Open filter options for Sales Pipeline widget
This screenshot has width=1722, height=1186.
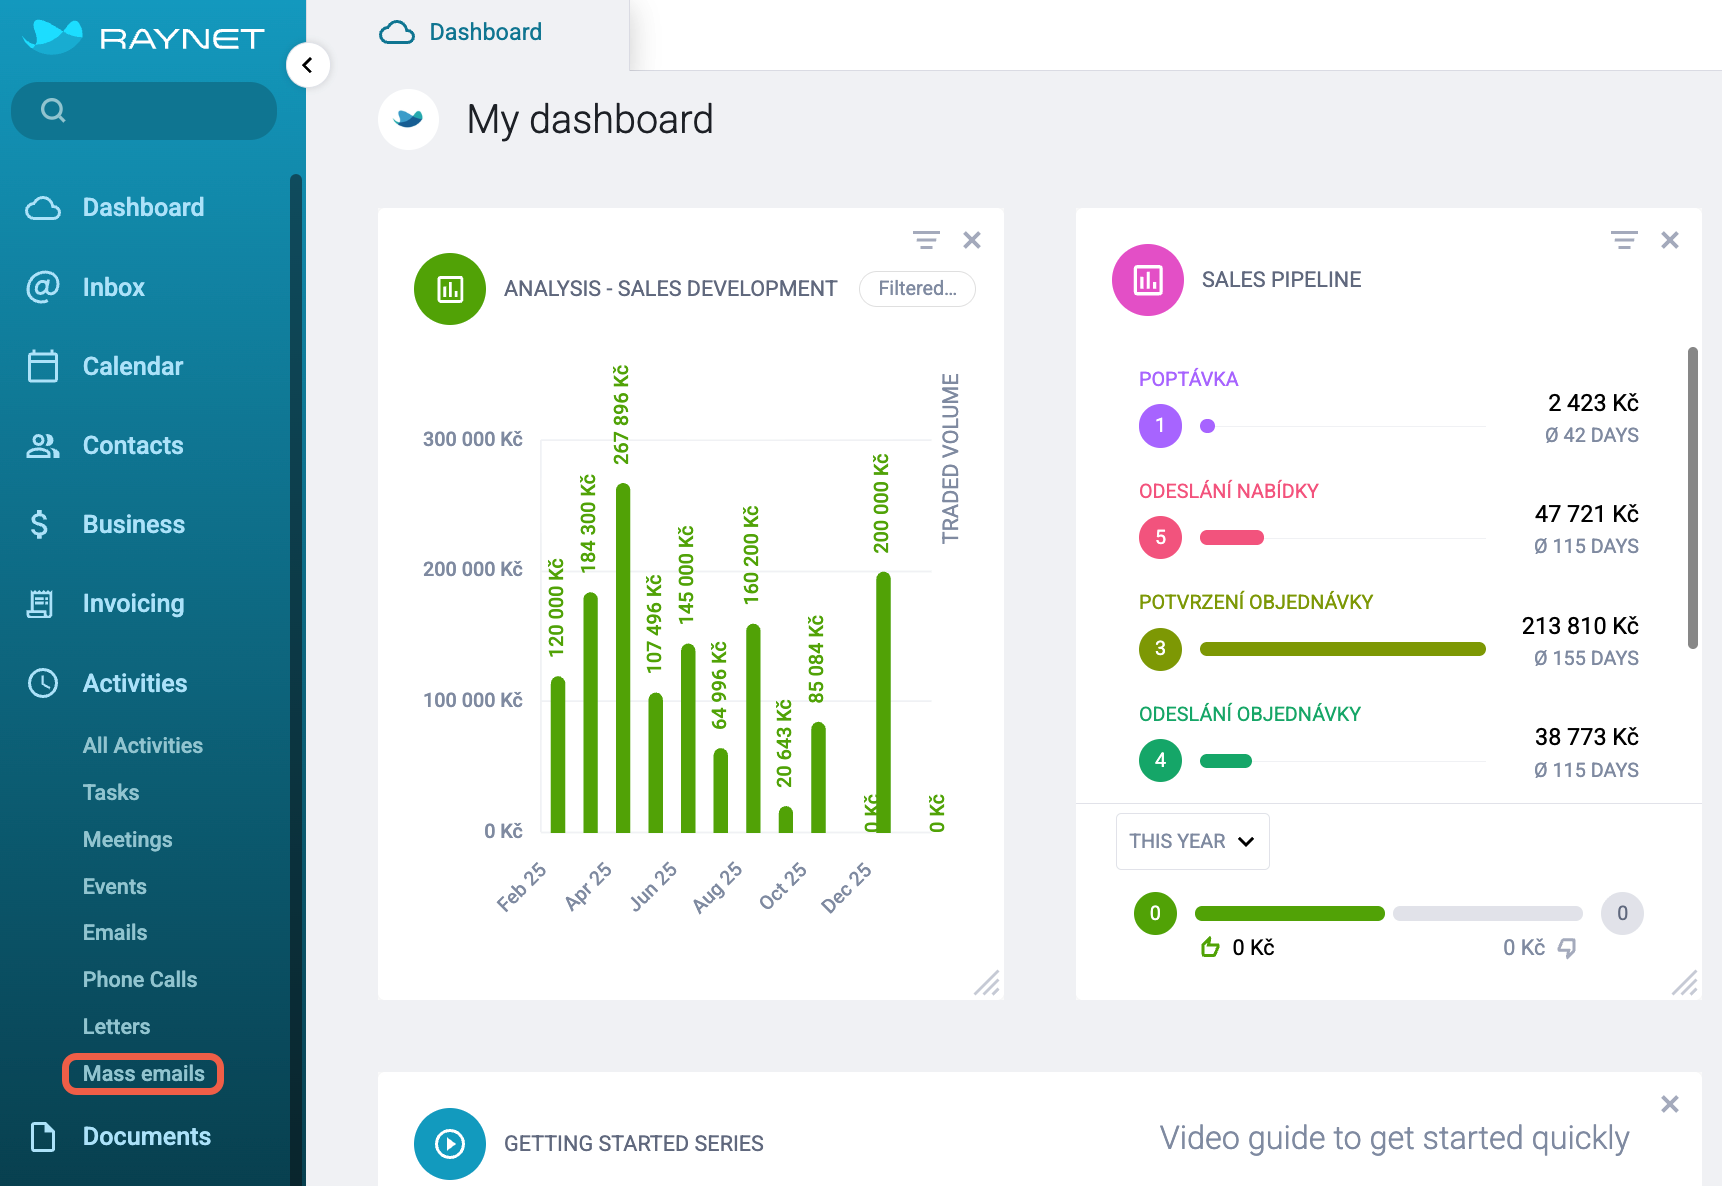pyautogui.click(x=1624, y=240)
